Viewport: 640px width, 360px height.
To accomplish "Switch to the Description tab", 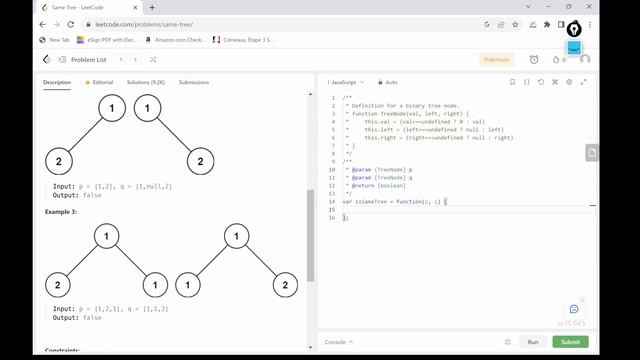I will click(57, 82).
